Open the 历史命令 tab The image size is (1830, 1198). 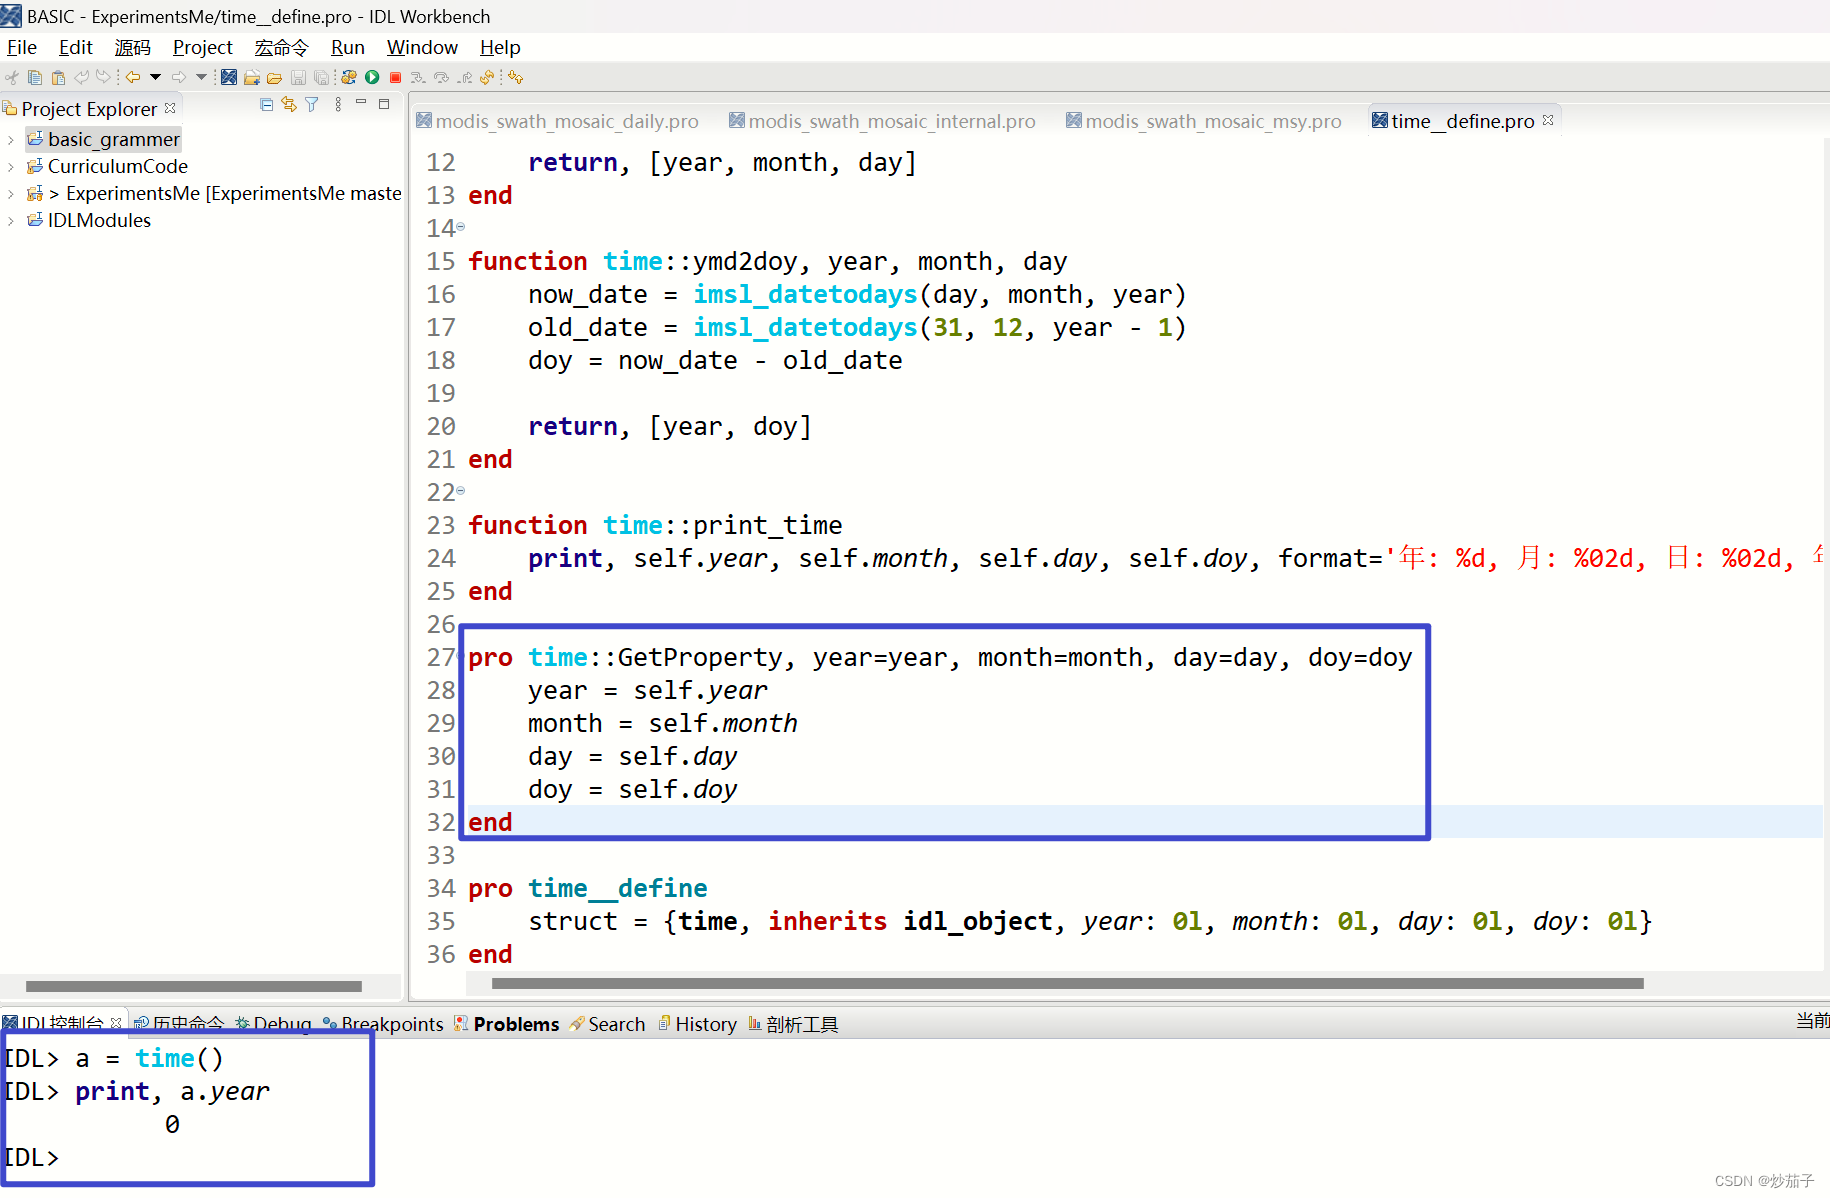tap(178, 1024)
